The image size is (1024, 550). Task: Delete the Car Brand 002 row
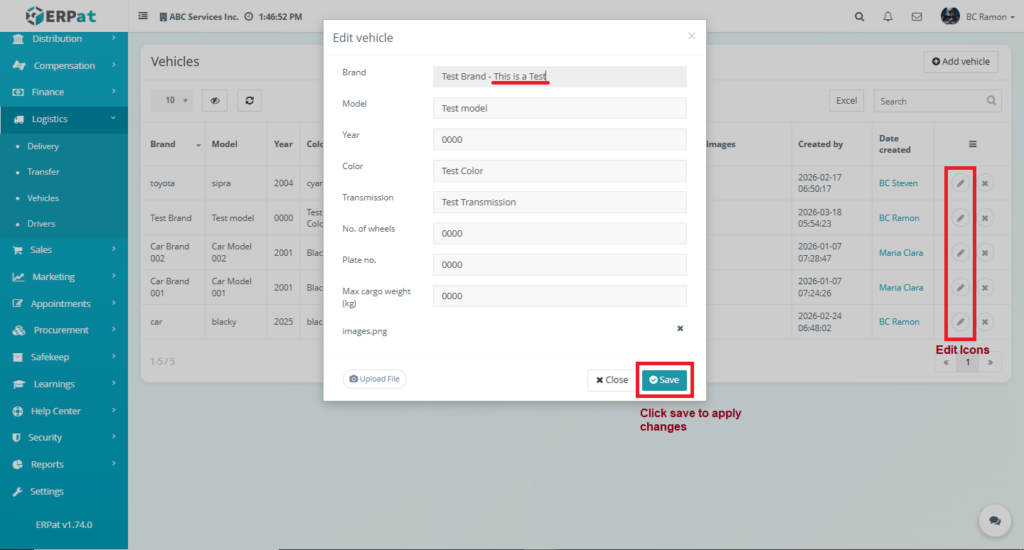pos(985,253)
